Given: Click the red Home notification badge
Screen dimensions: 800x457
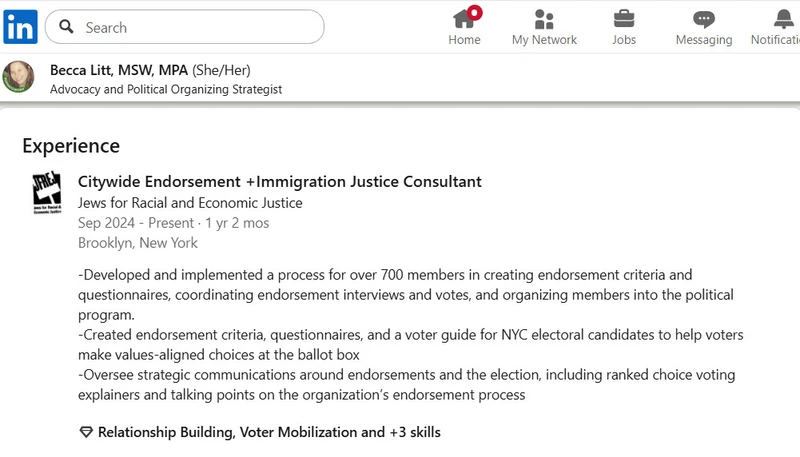Looking at the screenshot, I should coord(475,12).
